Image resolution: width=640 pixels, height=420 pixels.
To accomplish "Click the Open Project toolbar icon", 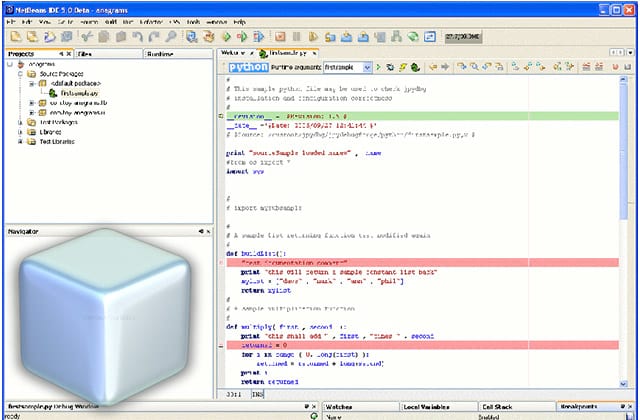I will pos(49,37).
